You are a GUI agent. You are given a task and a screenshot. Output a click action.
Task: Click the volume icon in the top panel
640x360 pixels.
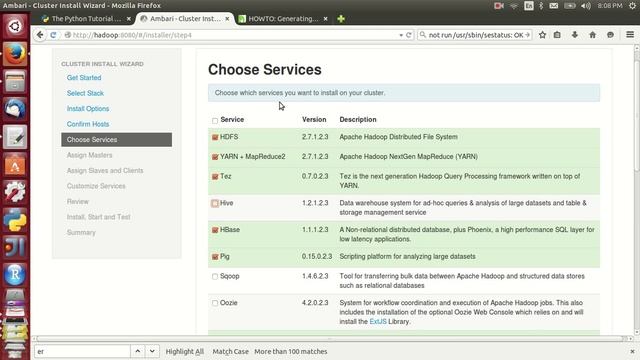(586, 6)
